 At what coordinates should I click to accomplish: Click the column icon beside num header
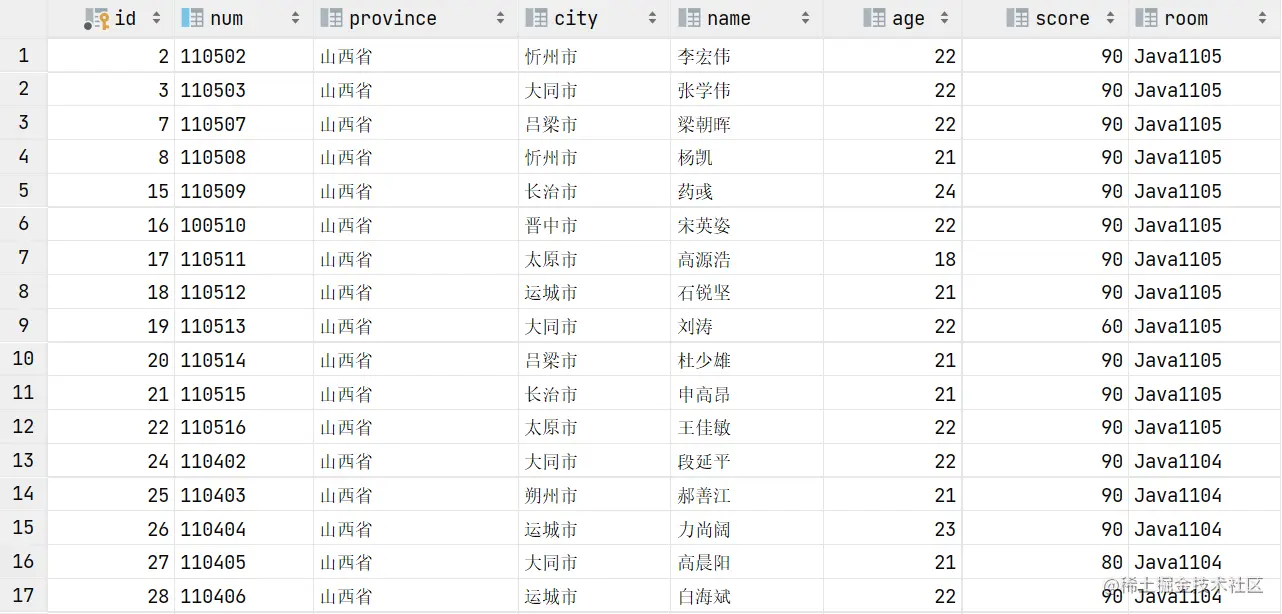click(192, 18)
